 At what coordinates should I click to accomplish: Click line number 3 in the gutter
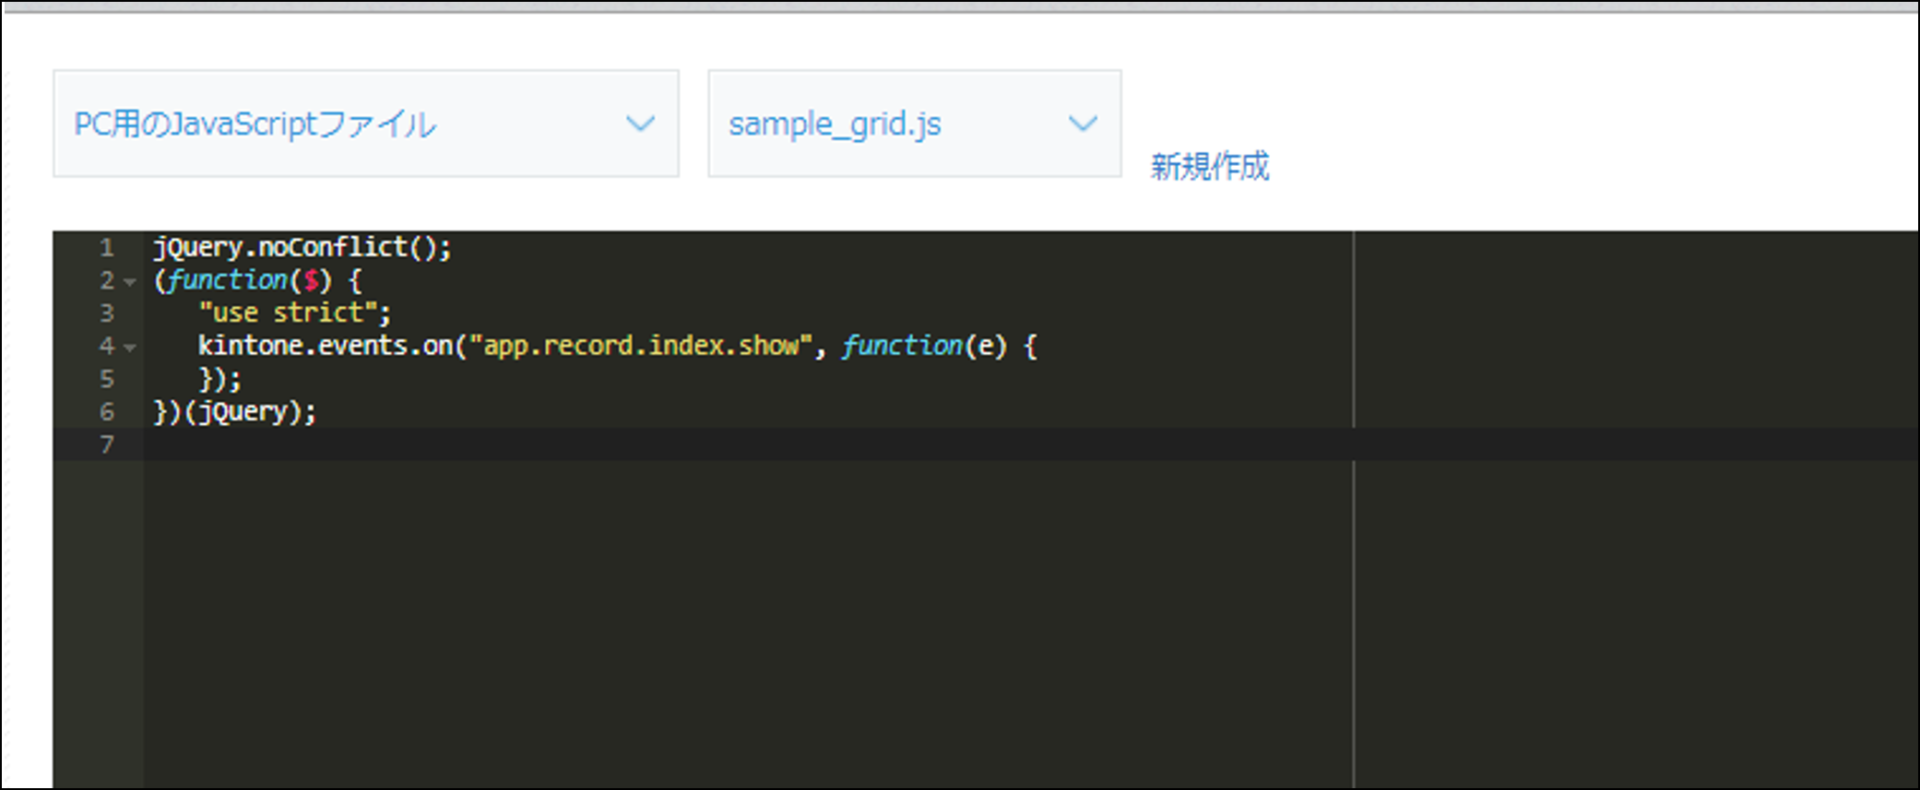tap(107, 313)
